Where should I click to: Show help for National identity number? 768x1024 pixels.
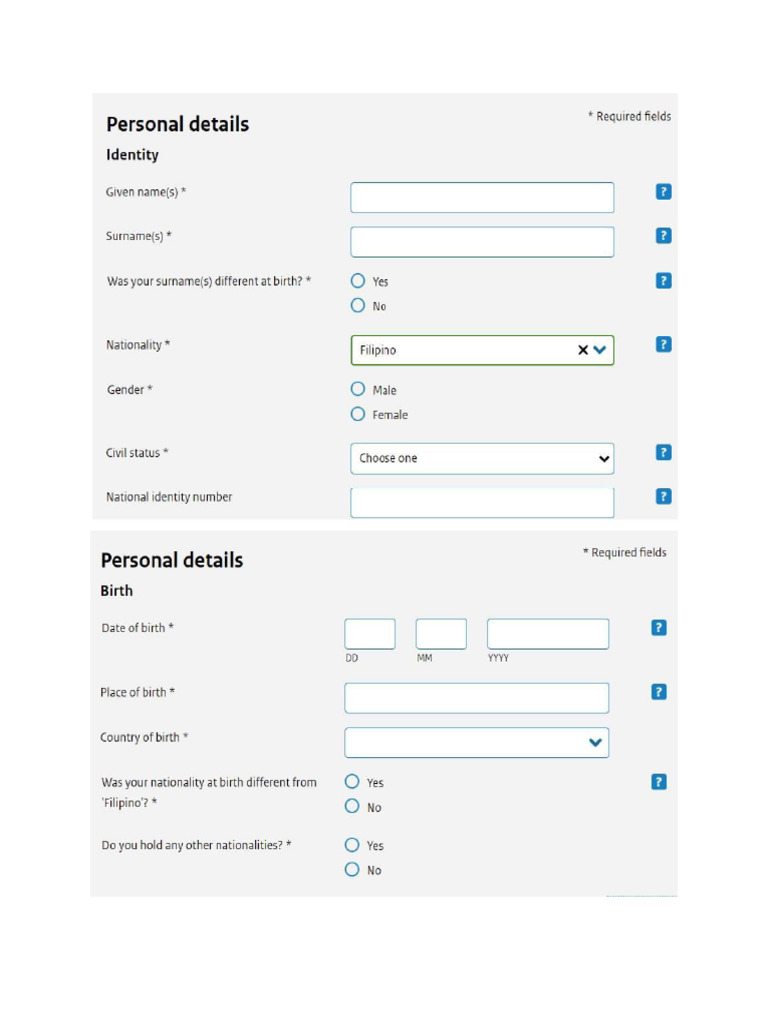[663, 496]
